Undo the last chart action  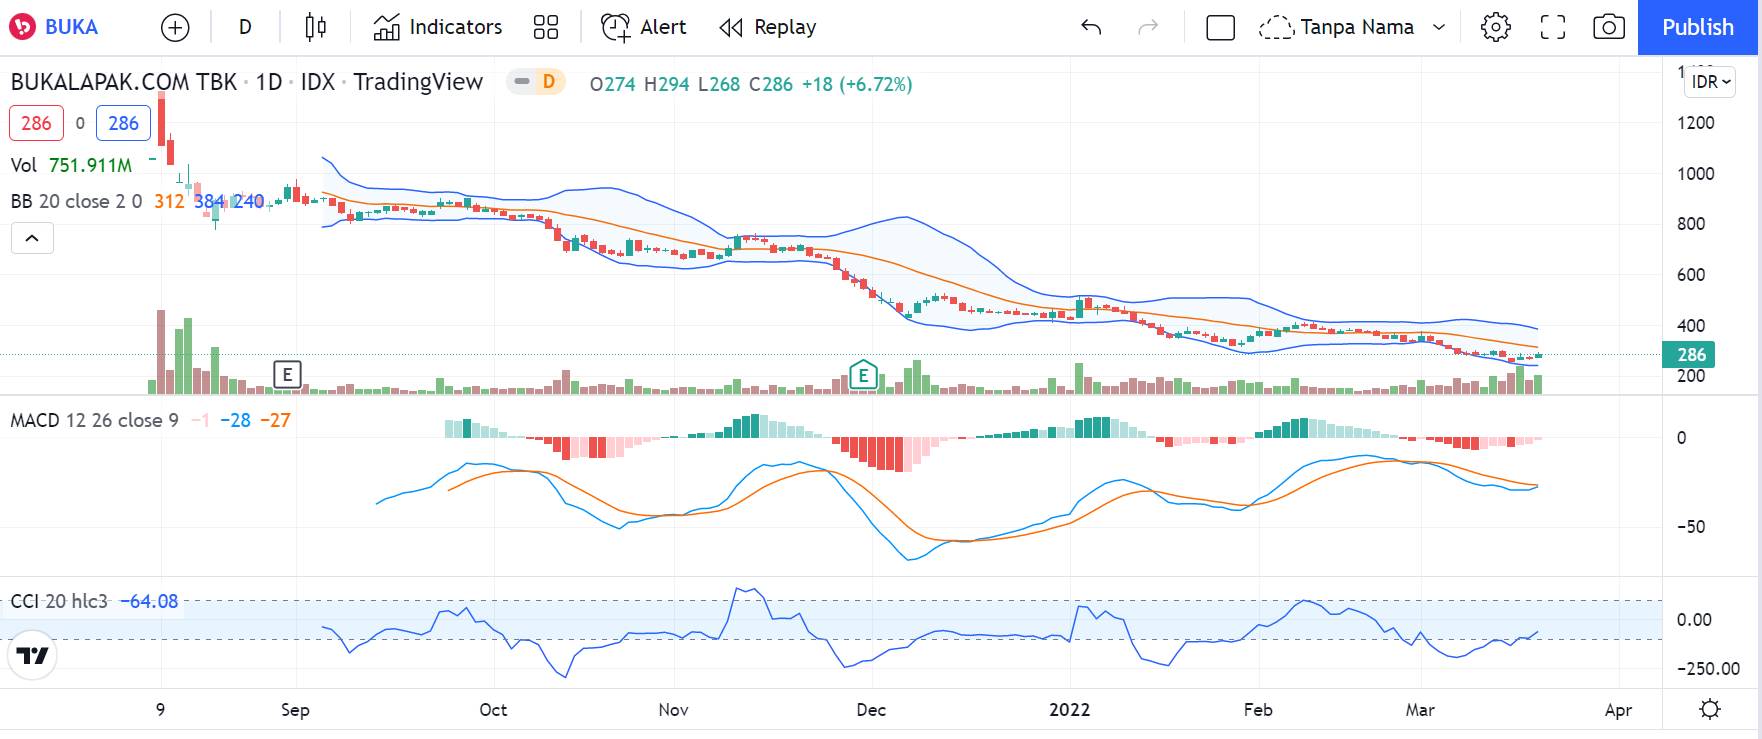pyautogui.click(x=1091, y=27)
